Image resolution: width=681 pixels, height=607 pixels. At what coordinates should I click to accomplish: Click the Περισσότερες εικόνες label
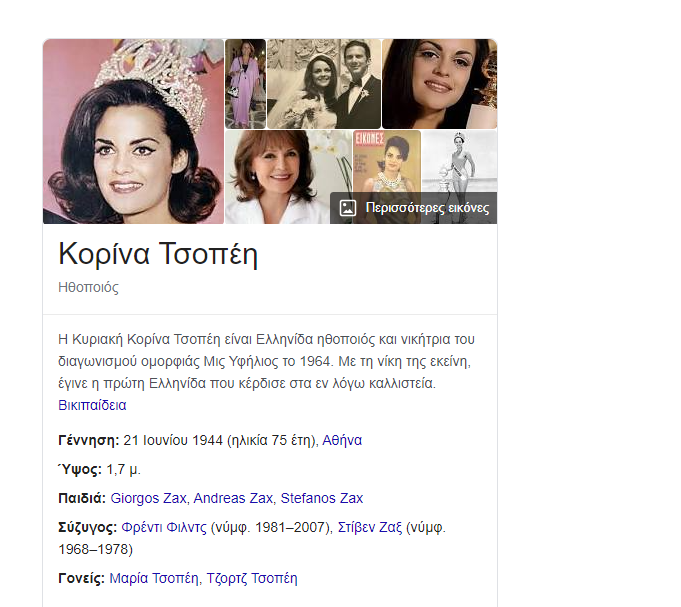pos(427,208)
